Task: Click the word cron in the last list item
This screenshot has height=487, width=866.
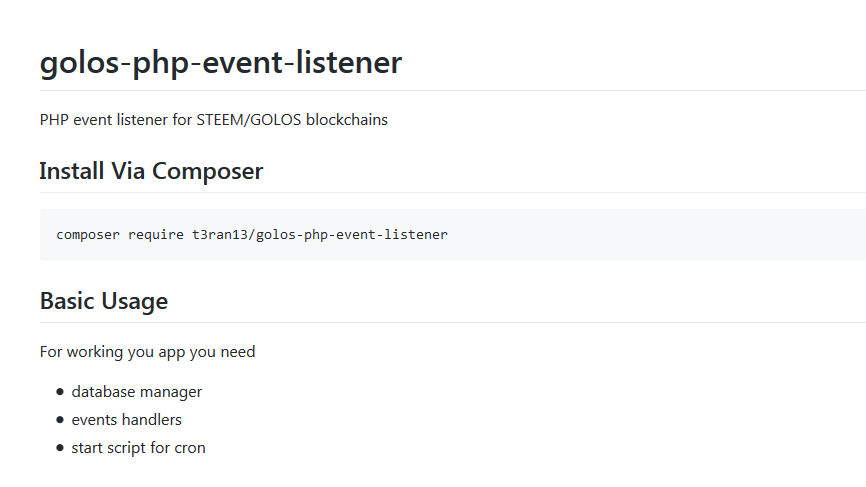Action: click(190, 448)
